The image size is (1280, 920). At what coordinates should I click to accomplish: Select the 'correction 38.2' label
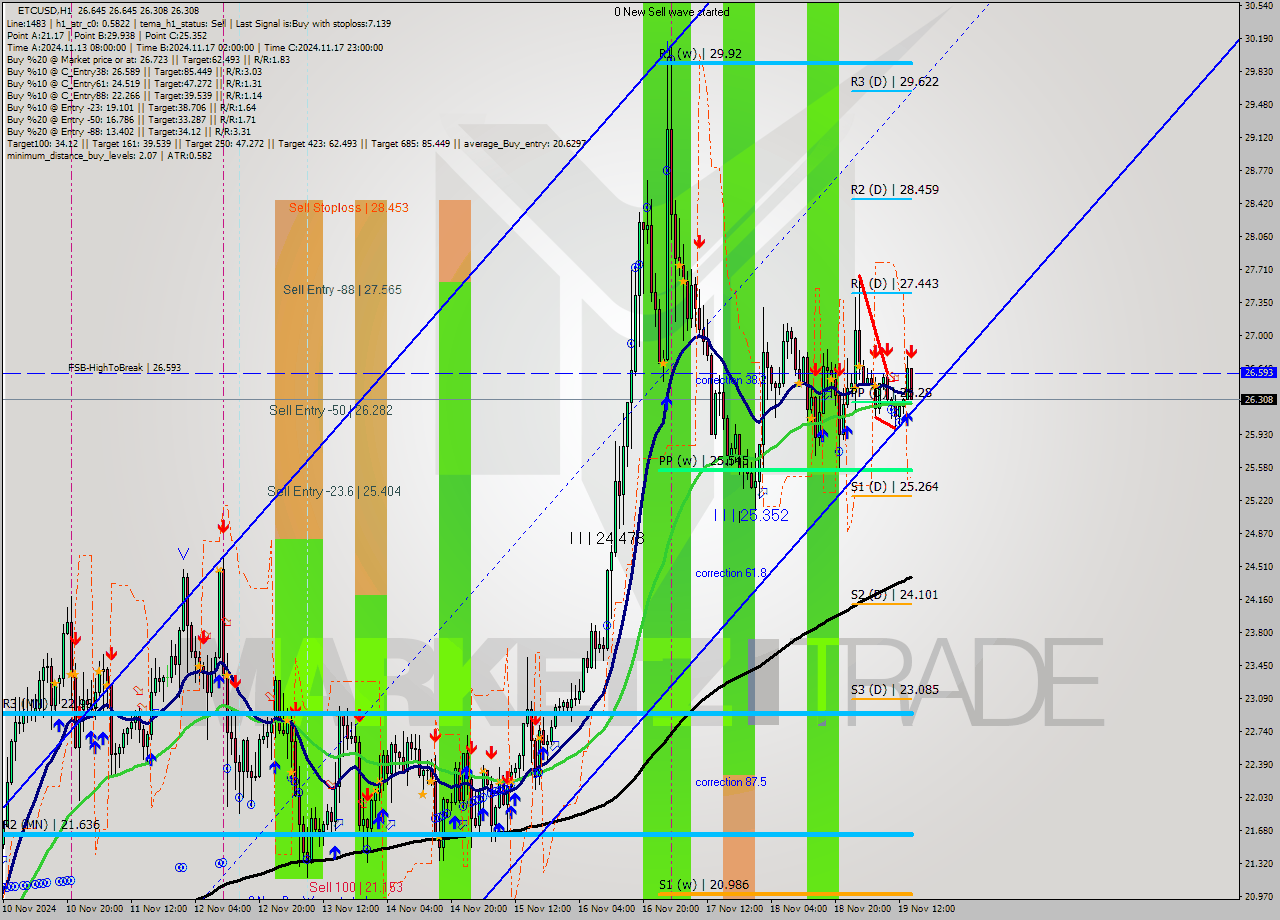click(731, 380)
